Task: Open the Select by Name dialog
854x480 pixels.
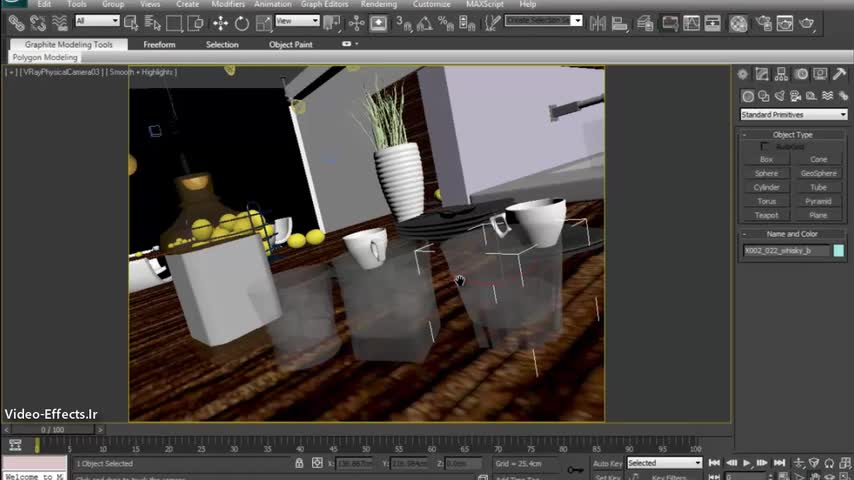Action: pos(152,23)
